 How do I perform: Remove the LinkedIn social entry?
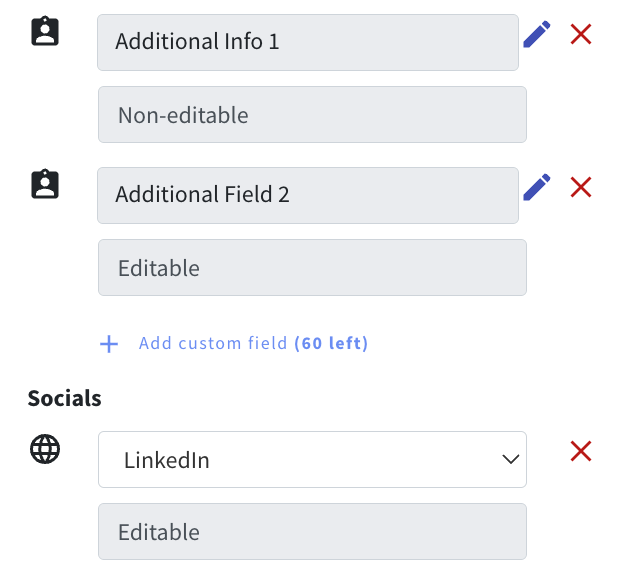(581, 451)
